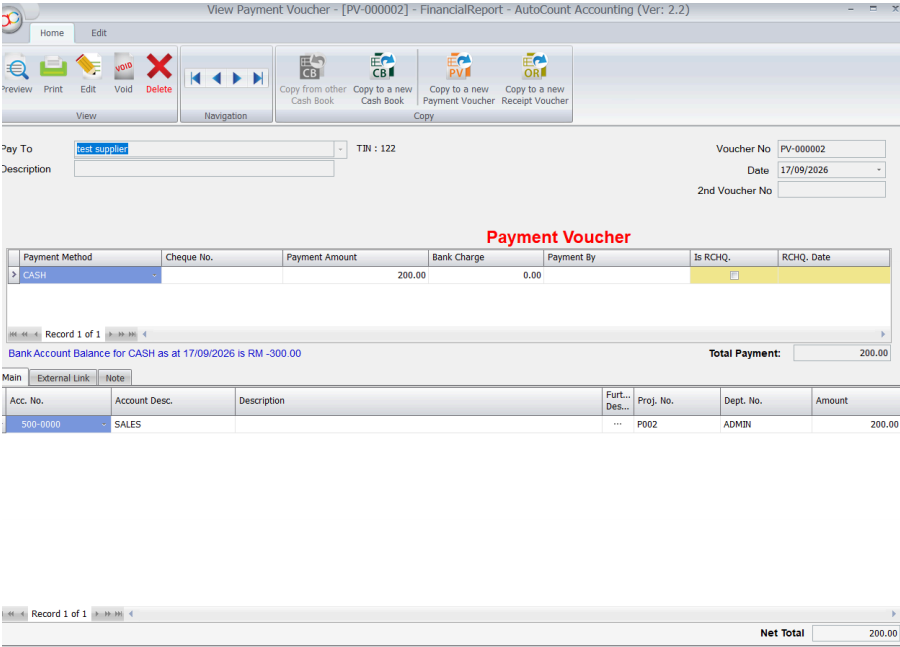Toggle the Is RCHQ. checkbox
The width and height of the screenshot is (900, 647).
coord(734,276)
